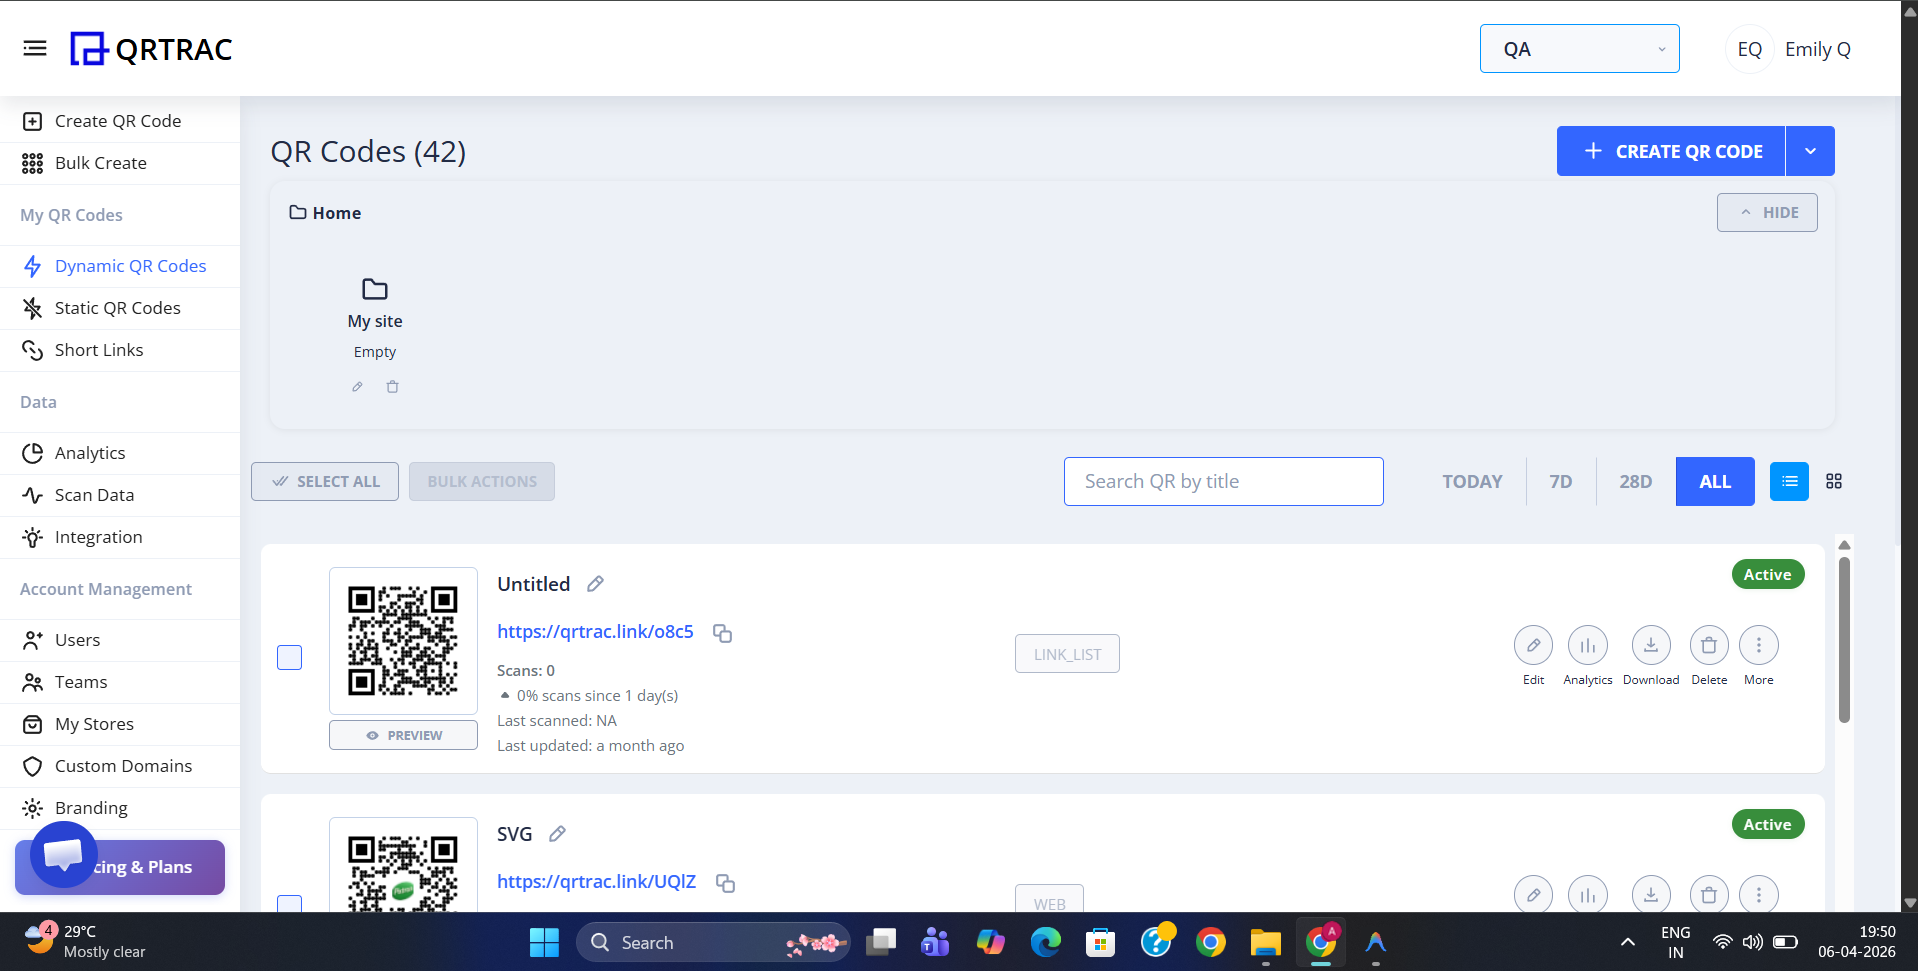Download the Untitled QR code
Image resolution: width=1918 pixels, height=971 pixels.
pos(1650,646)
